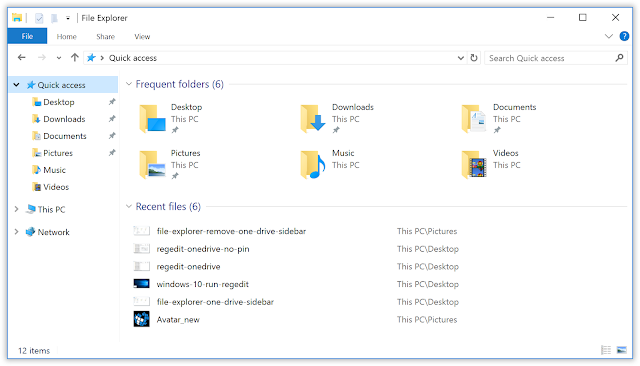
Task: Select the Videos folder icon in Frequent folders
Action: coord(474,165)
